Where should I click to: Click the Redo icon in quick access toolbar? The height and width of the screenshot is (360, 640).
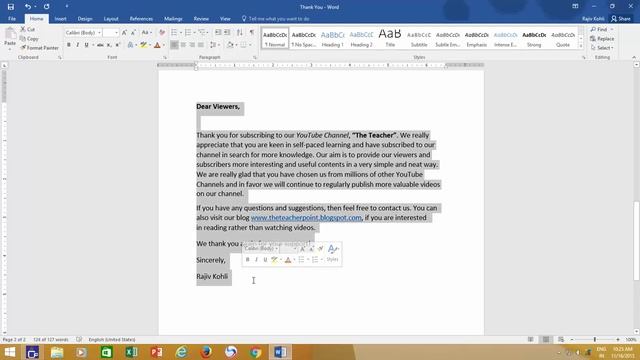pyautogui.click(x=47, y=7)
